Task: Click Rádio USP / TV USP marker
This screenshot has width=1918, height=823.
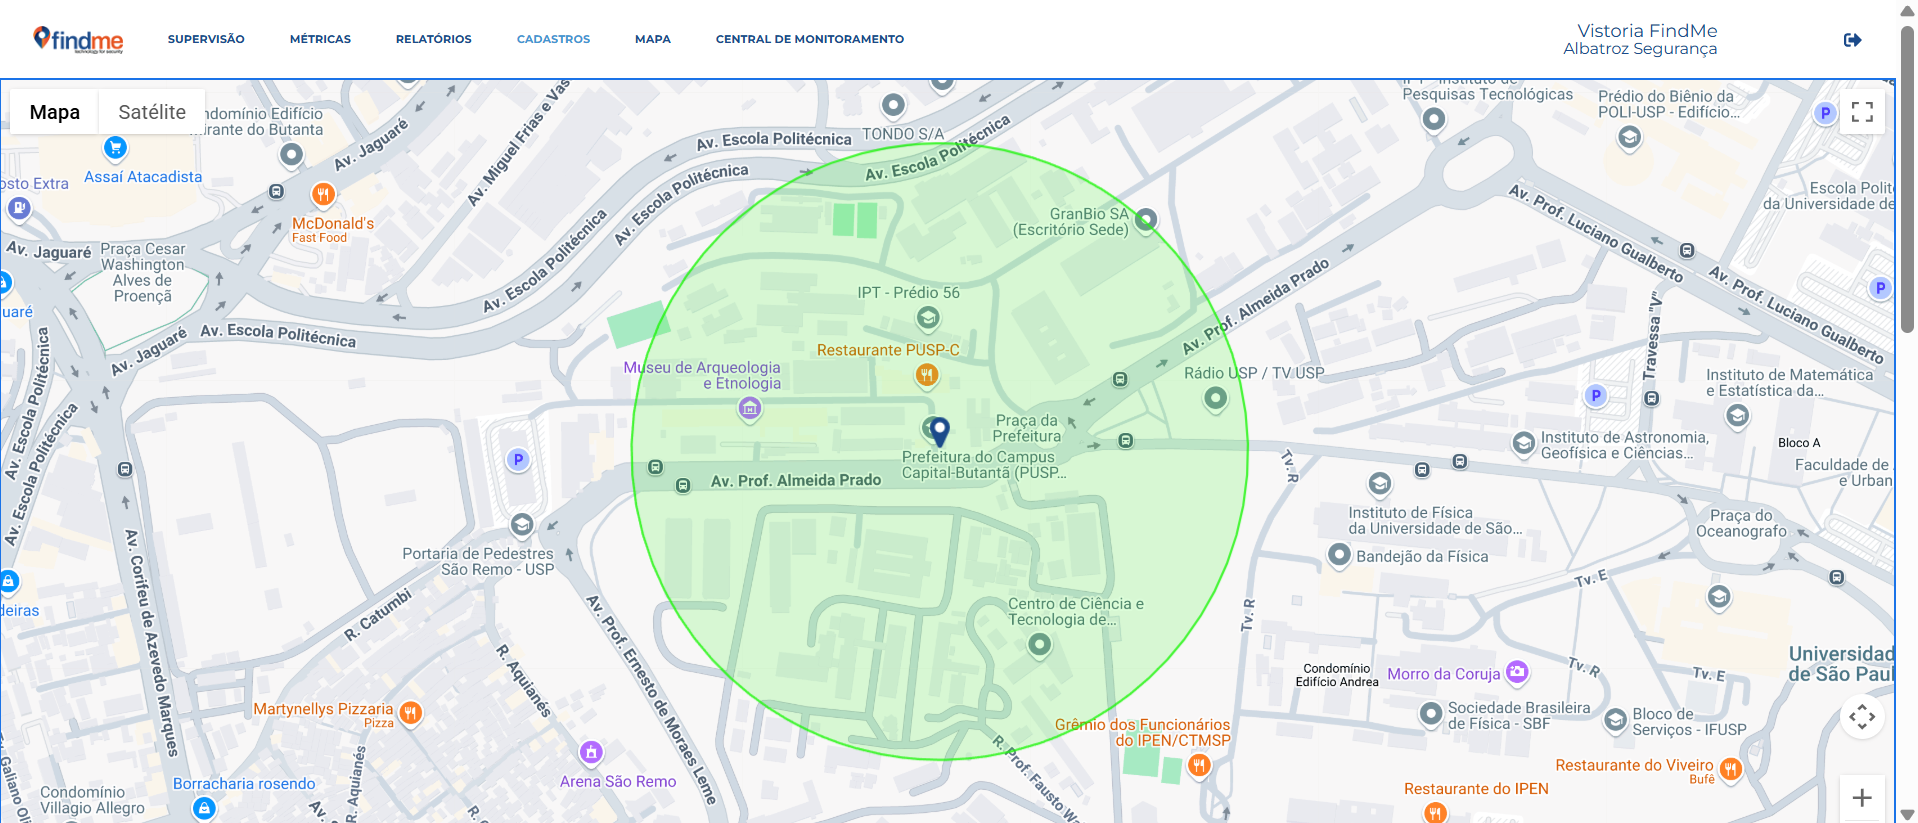Action: pos(1215,398)
